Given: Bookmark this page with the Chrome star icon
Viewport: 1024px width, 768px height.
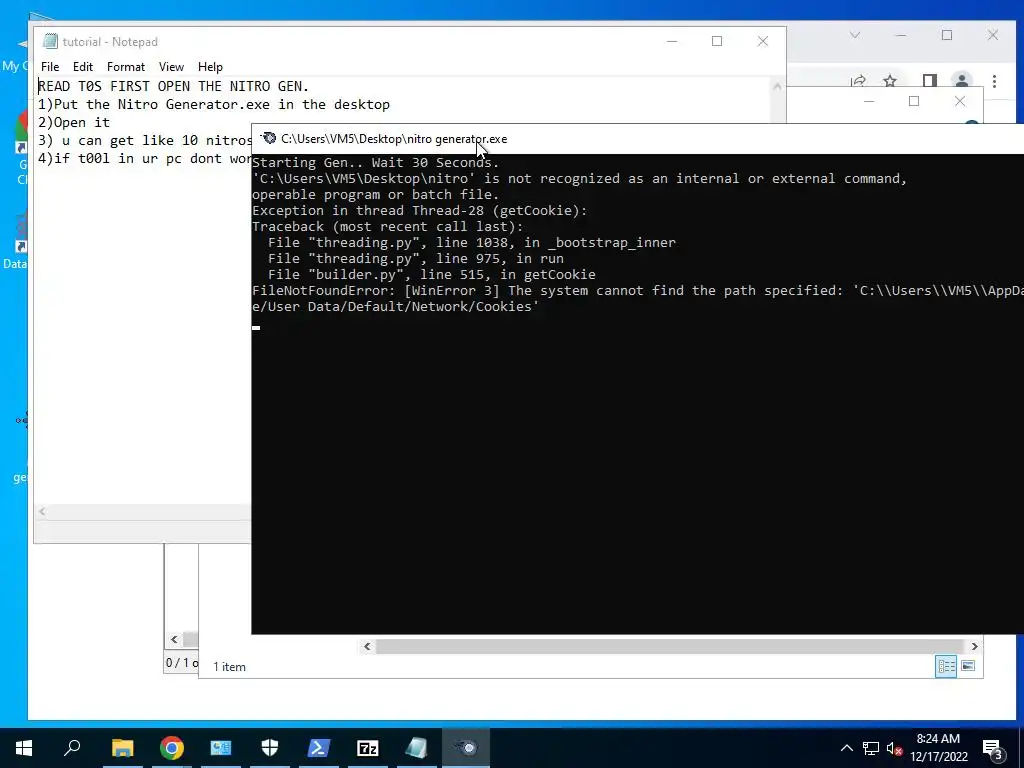Looking at the screenshot, I should point(889,81).
